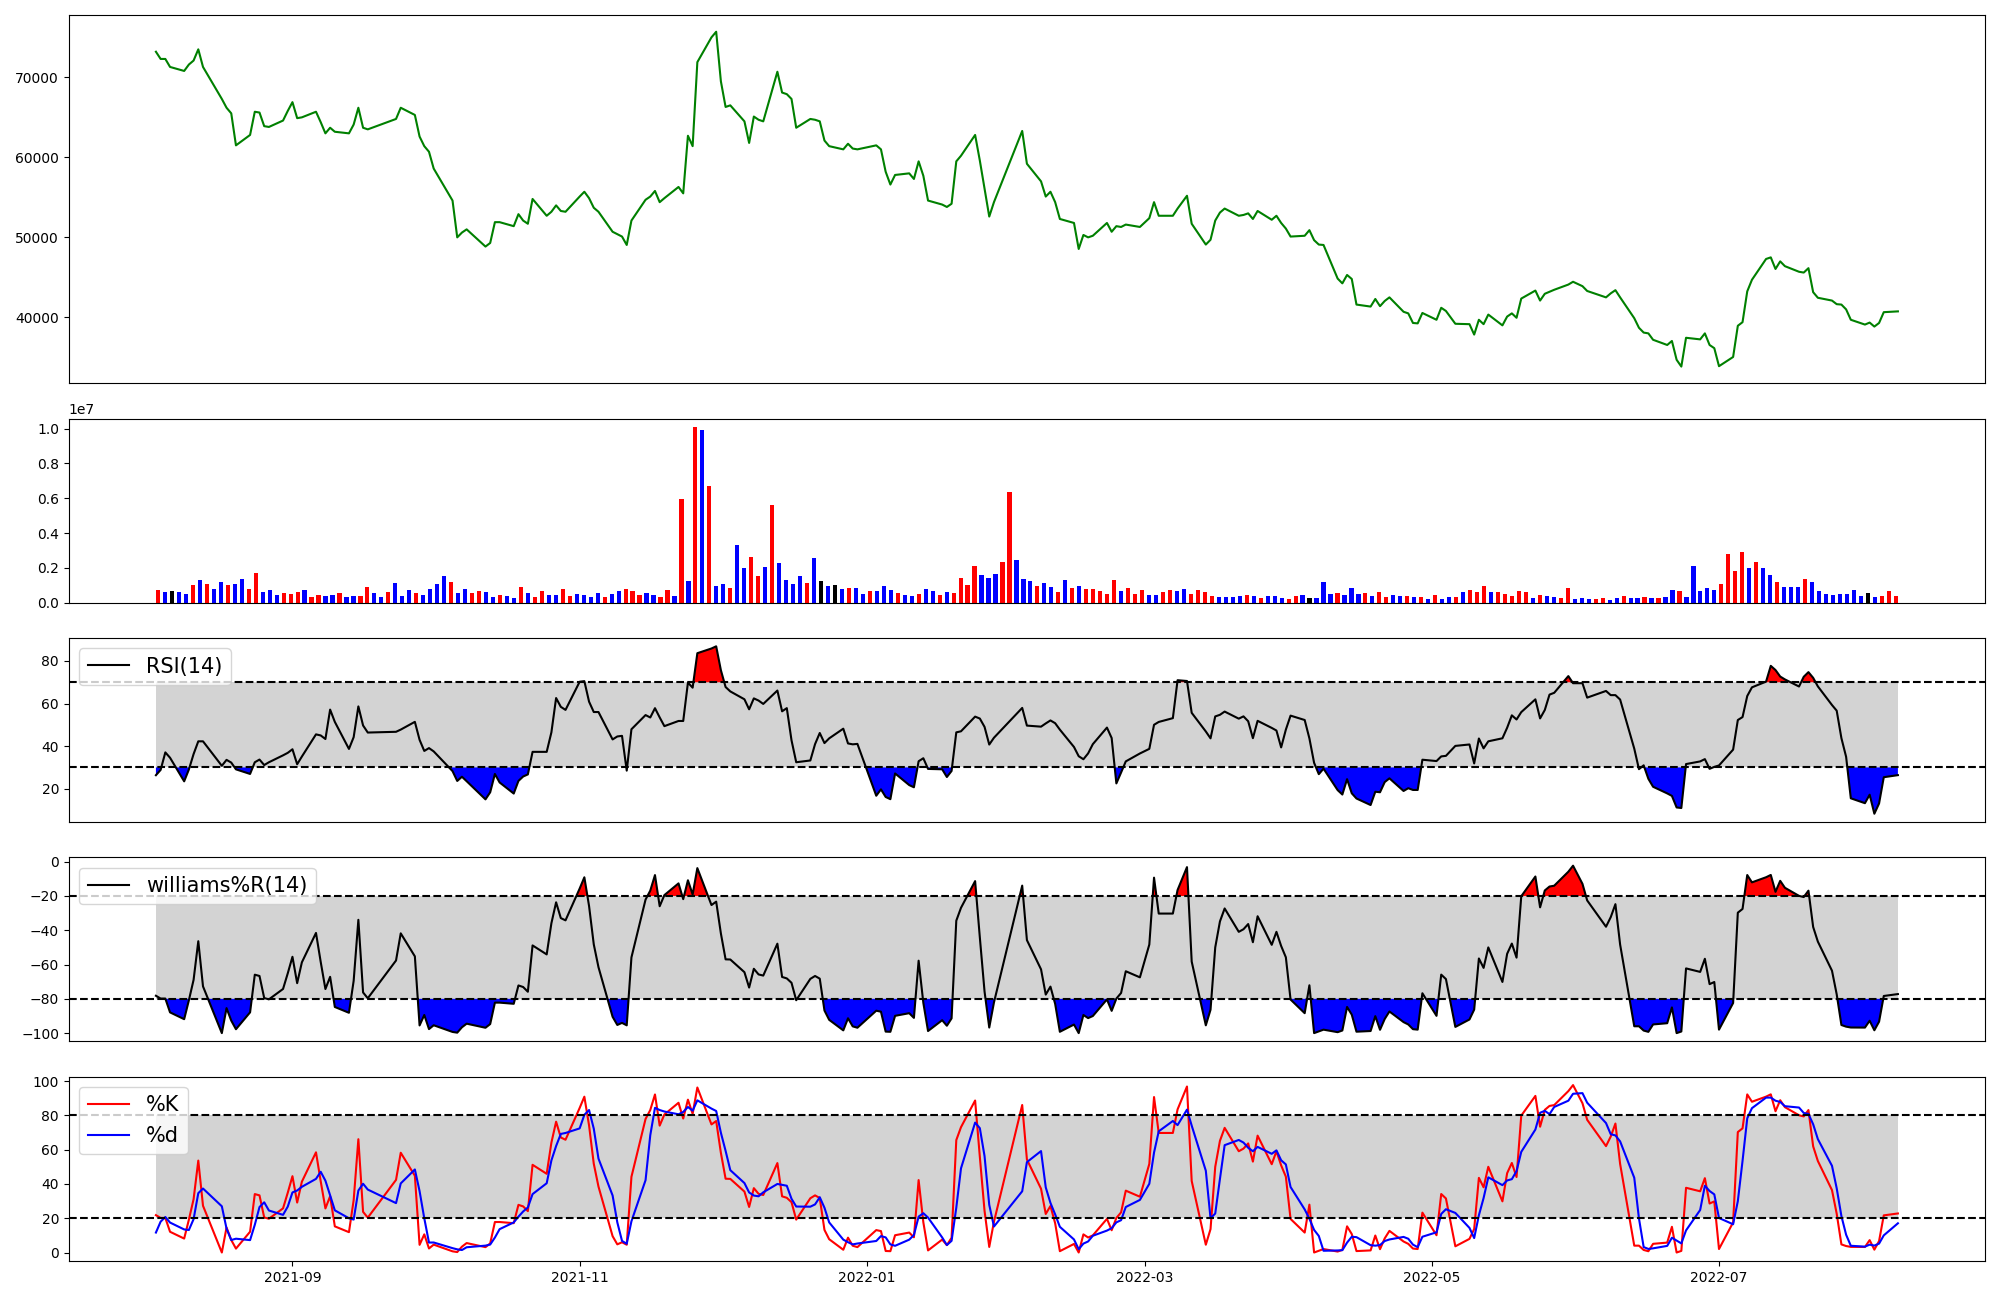
Task: Click the tallest blue volume bar
Action: click(x=702, y=516)
